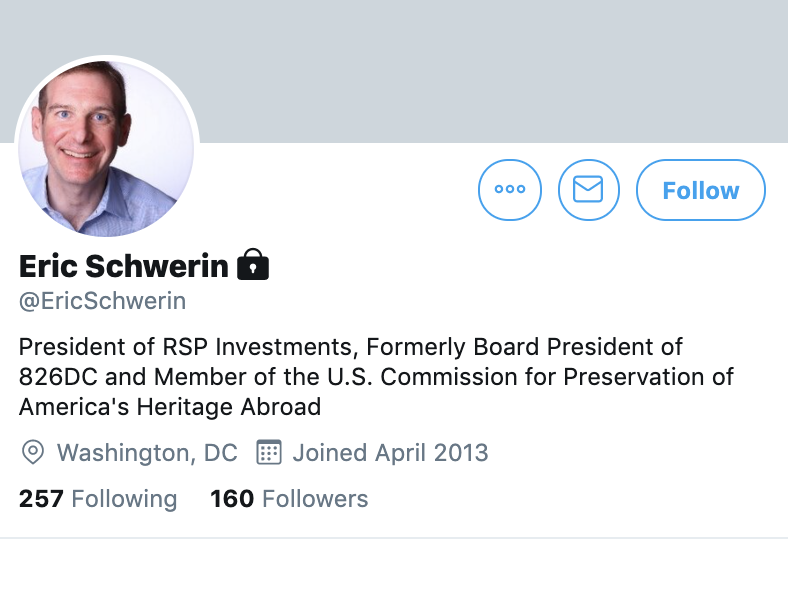Click the location pin icon
This screenshot has width=788, height=600.
(33, 452)
